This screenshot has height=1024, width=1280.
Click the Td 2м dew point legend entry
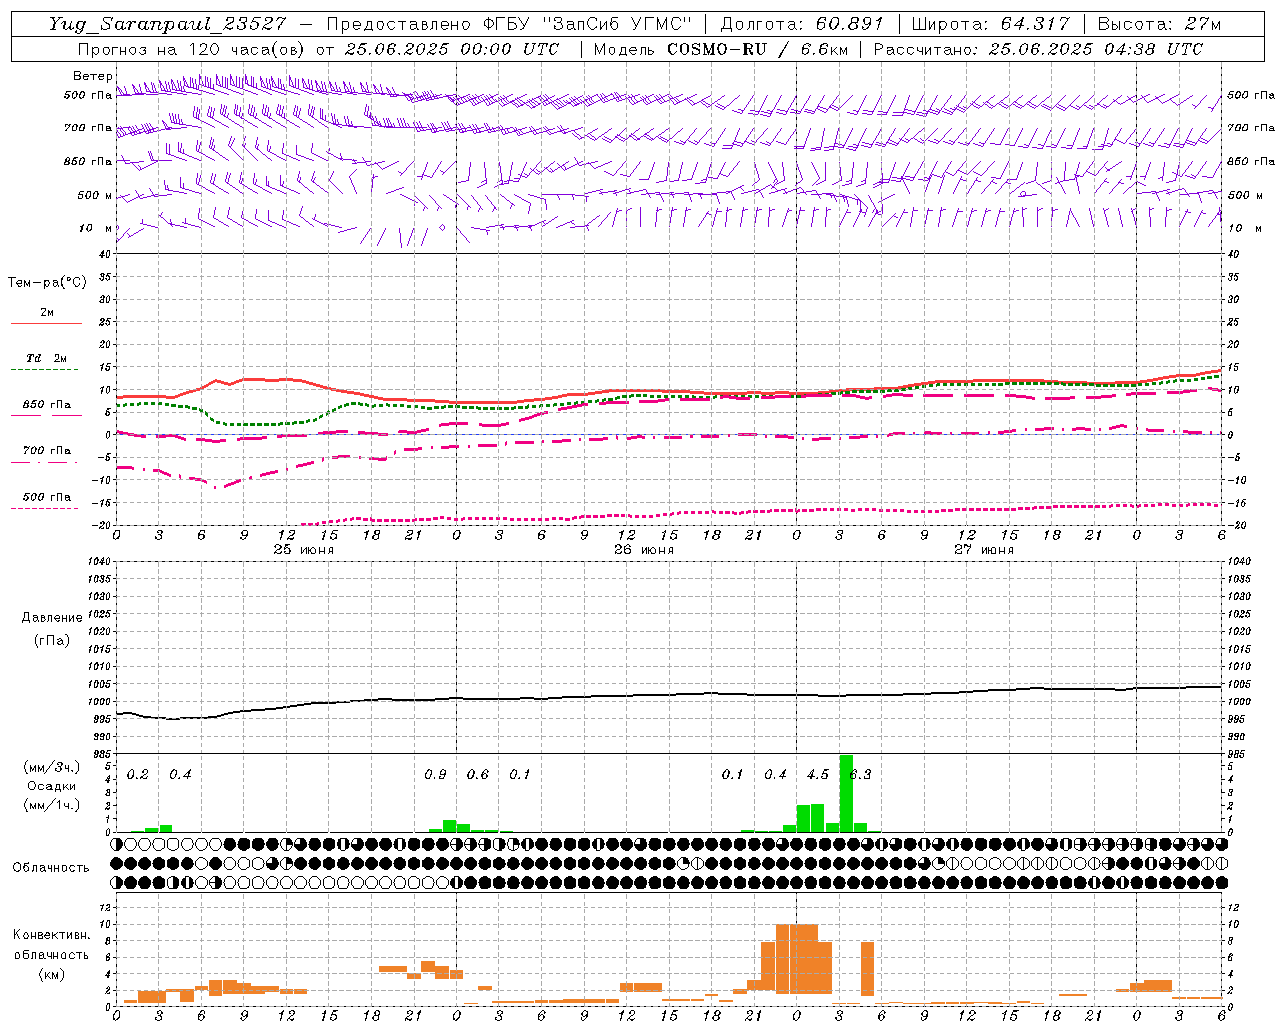click(46, 358)
